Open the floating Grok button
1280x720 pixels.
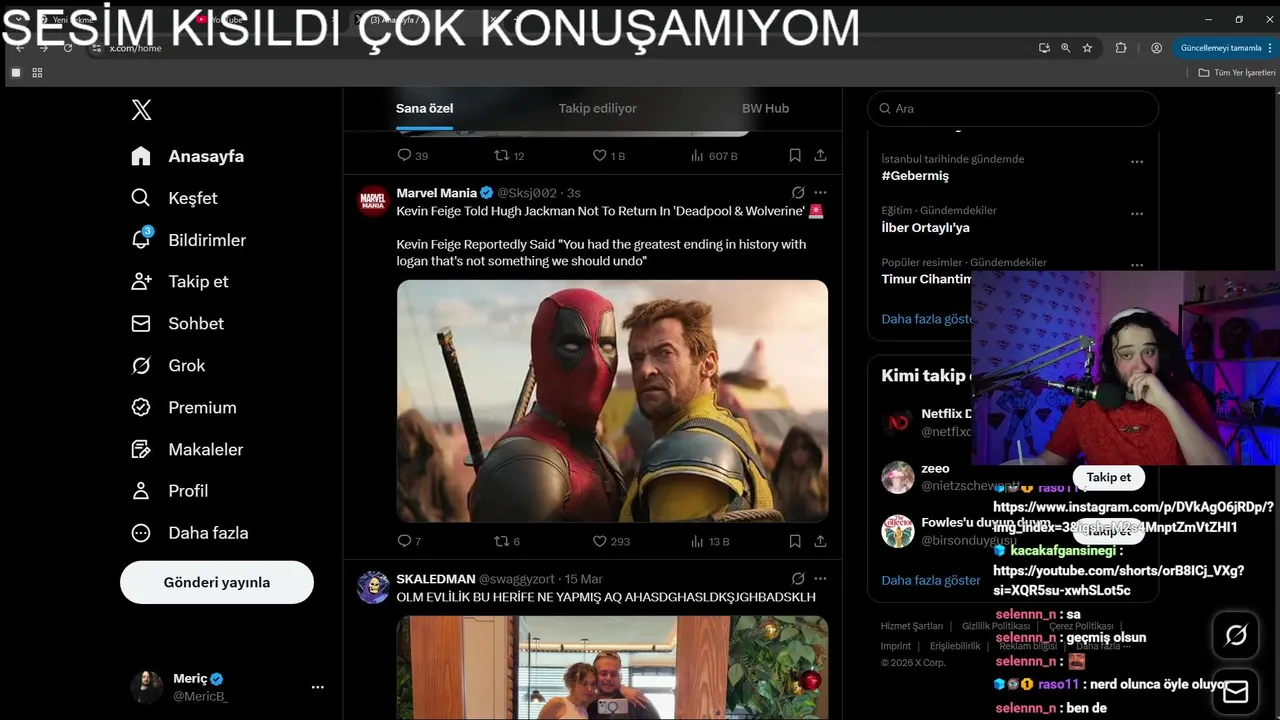(x=1236, y=635)
